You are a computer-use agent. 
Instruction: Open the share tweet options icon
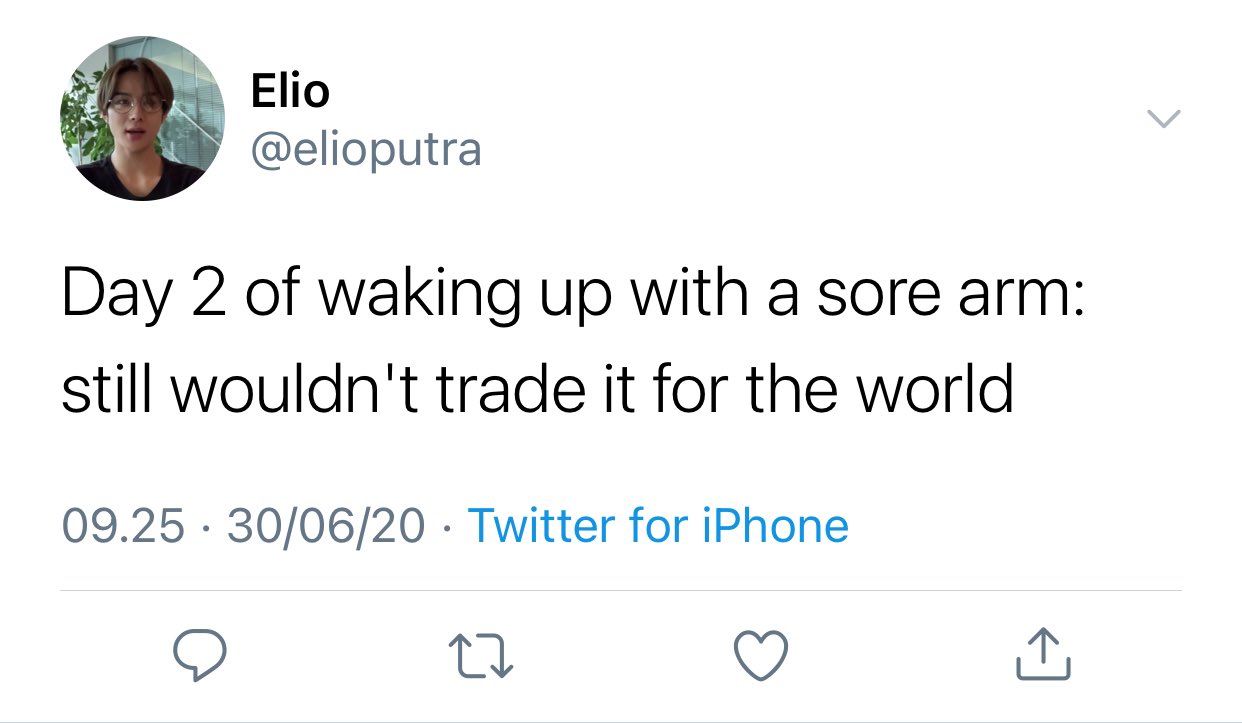click(x=1043, y=655)
